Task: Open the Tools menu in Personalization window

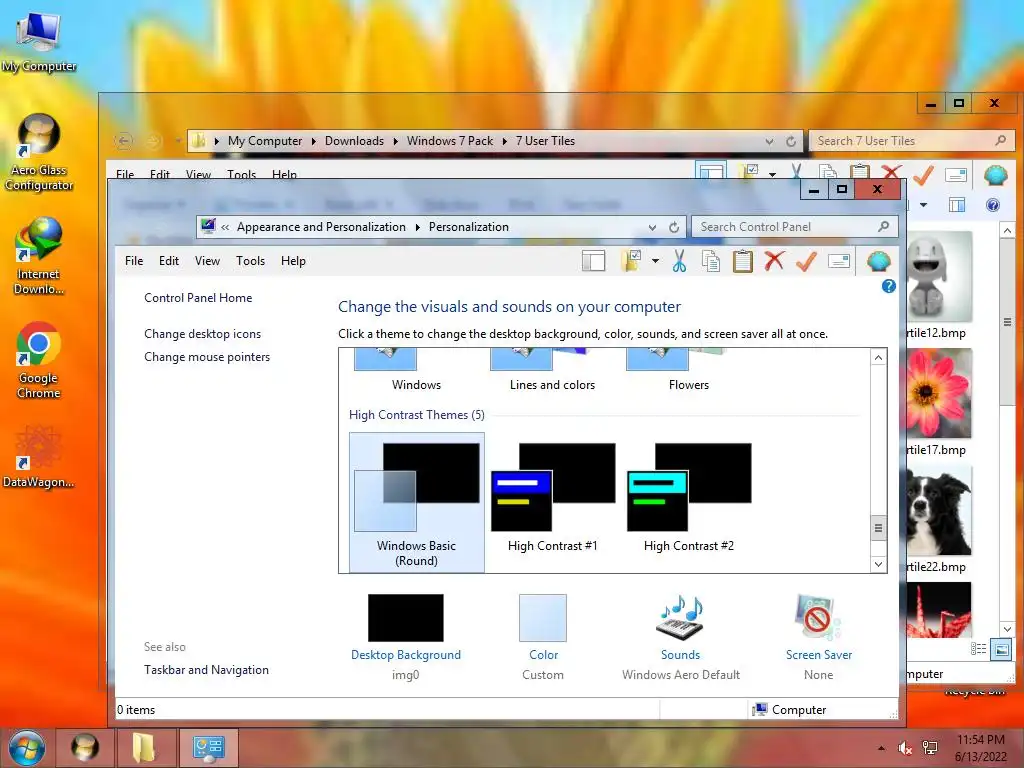Action: point(250,261)
